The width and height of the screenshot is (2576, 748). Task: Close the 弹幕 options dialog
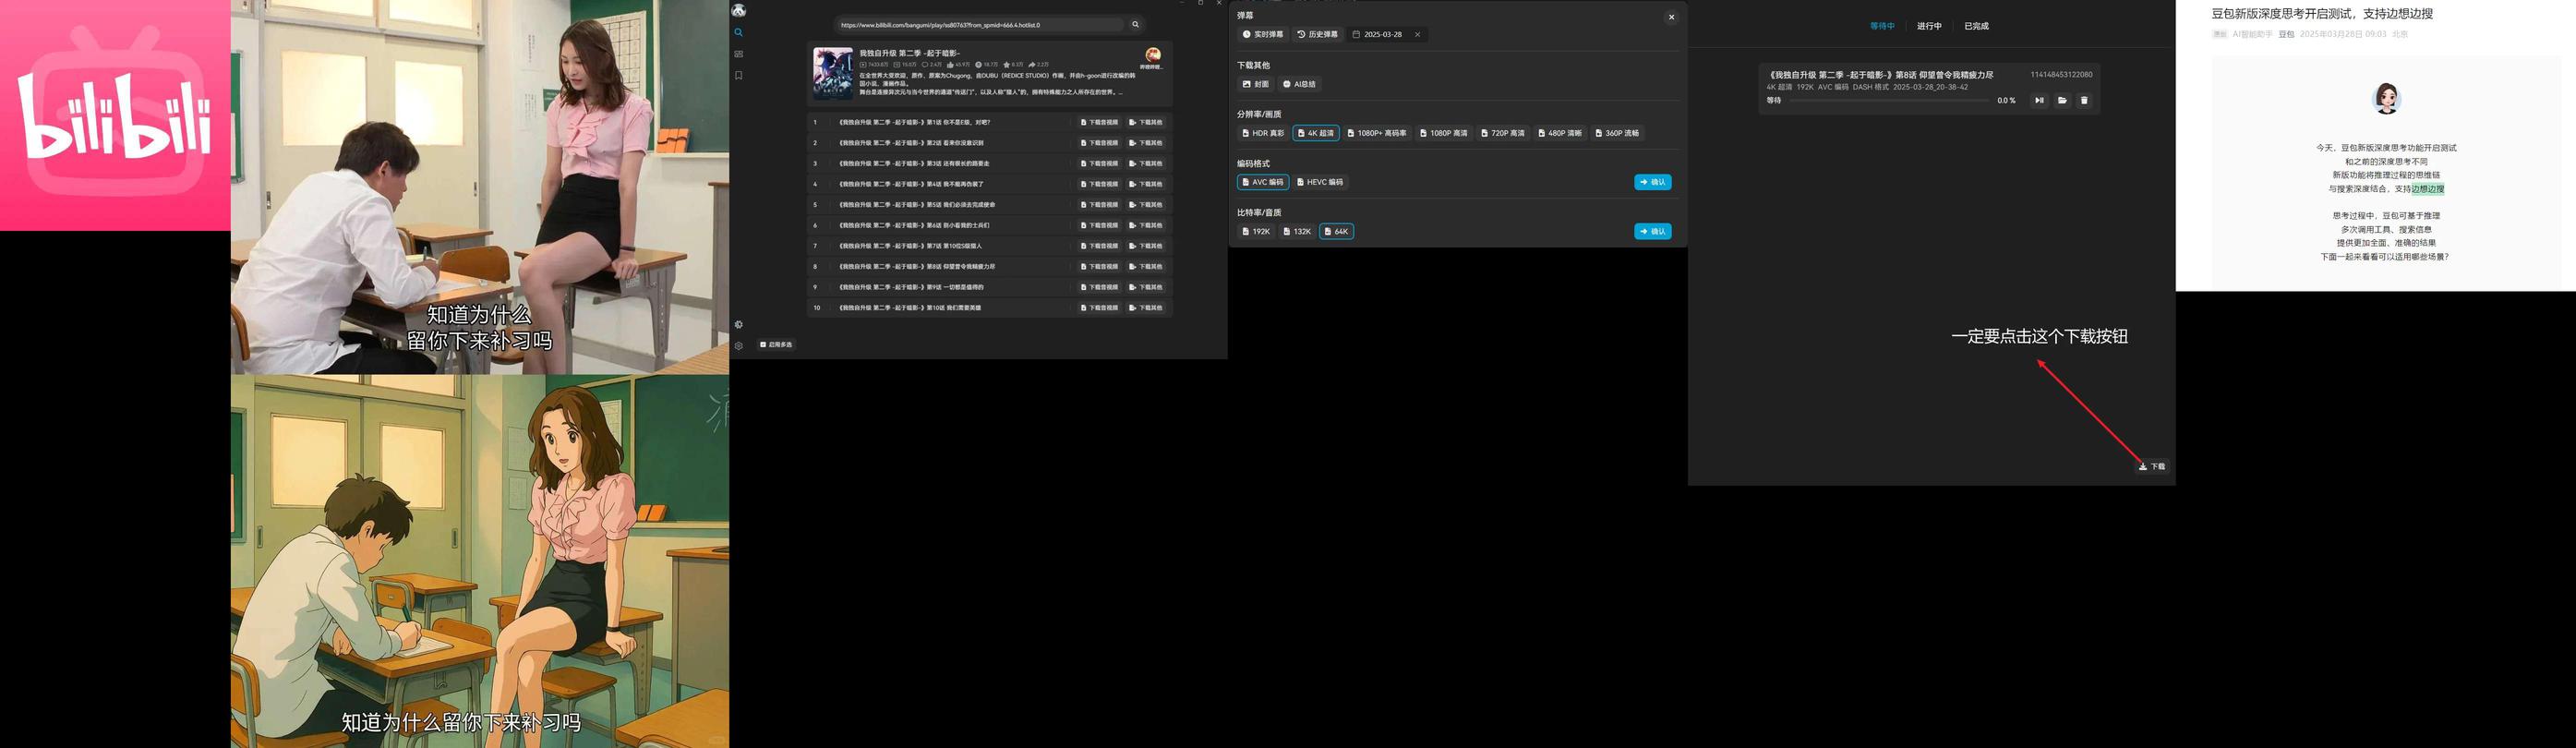coord(1671,17)
